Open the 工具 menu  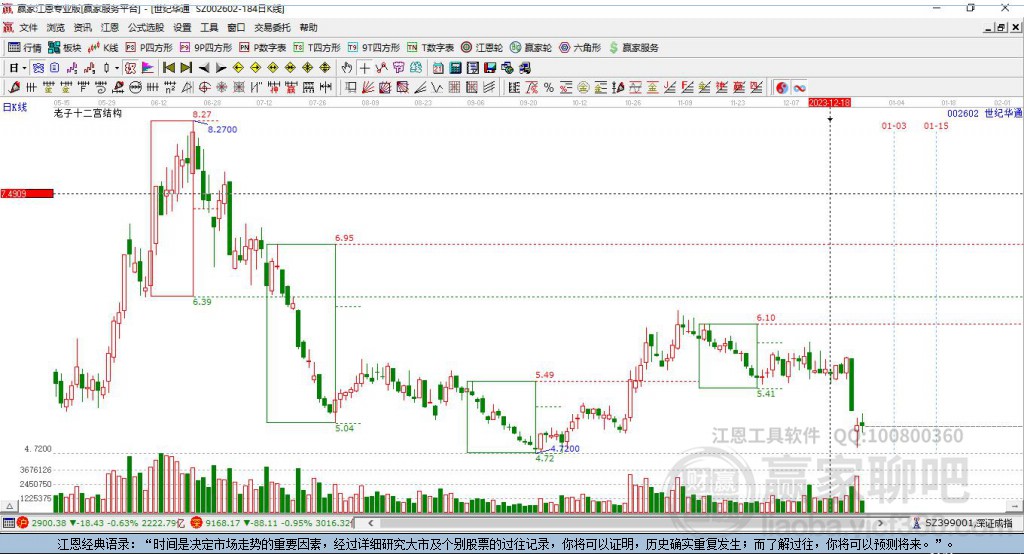pyautogui.click(x=209, y=27)
